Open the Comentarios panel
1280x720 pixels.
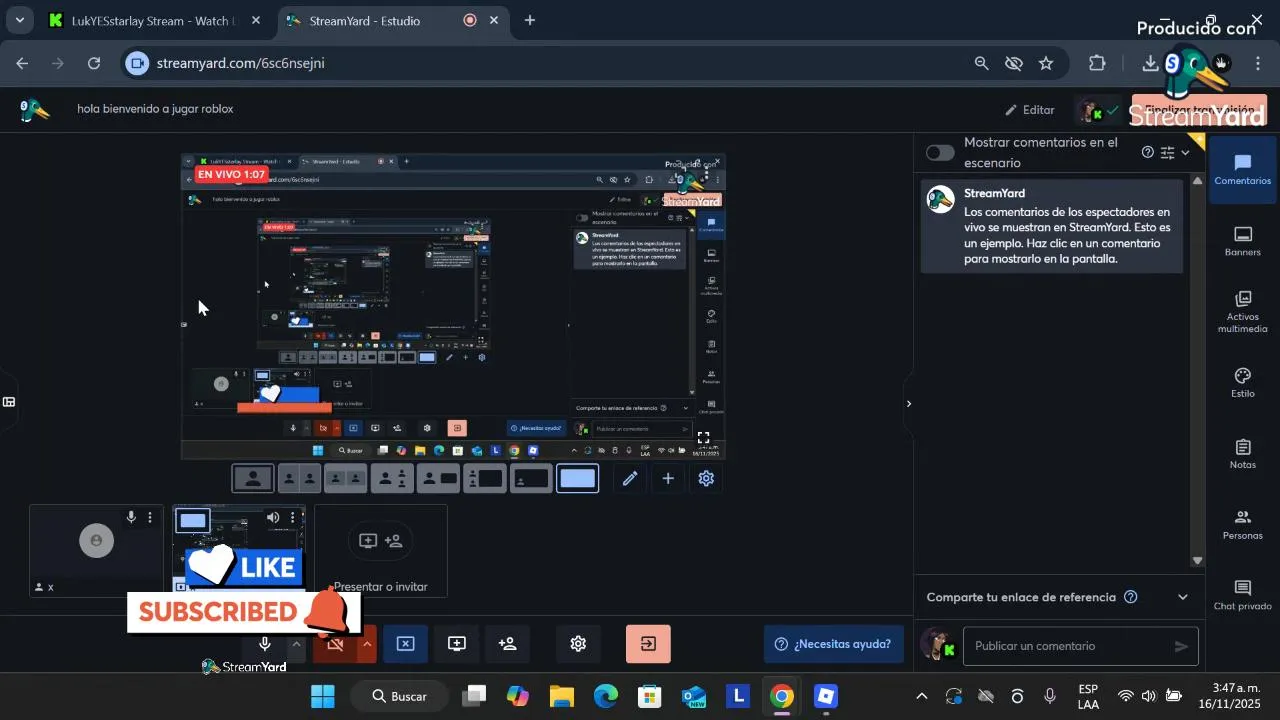(1242, 170)
